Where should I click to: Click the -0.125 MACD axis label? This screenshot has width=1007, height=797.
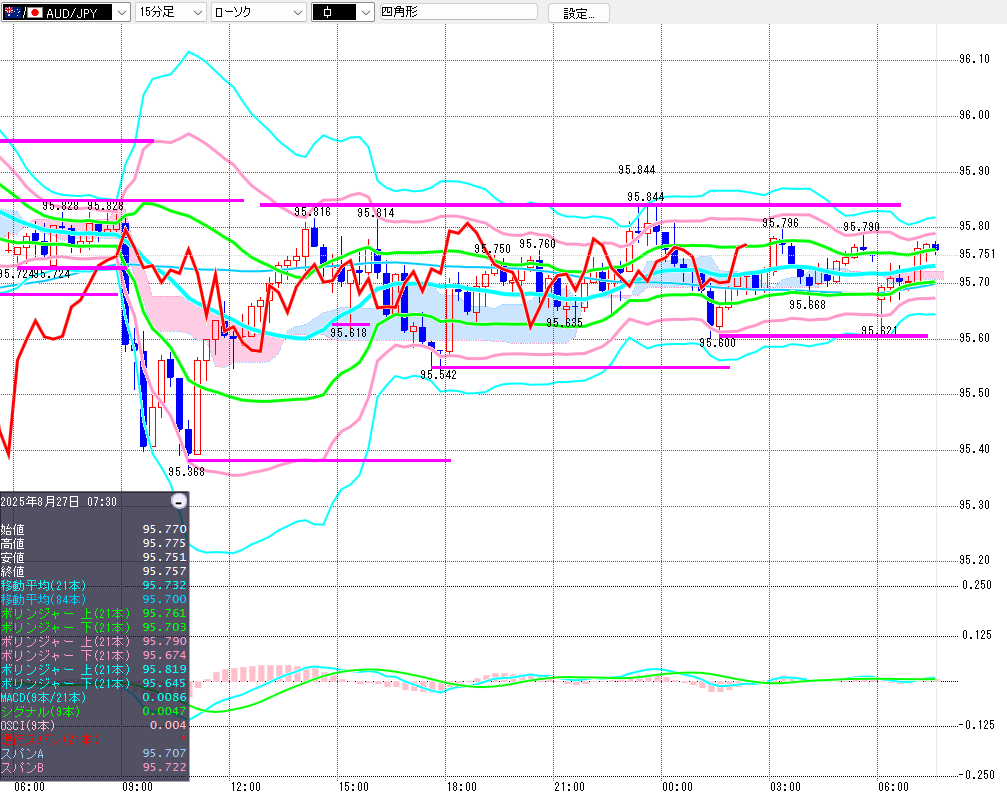click(977, 725)
